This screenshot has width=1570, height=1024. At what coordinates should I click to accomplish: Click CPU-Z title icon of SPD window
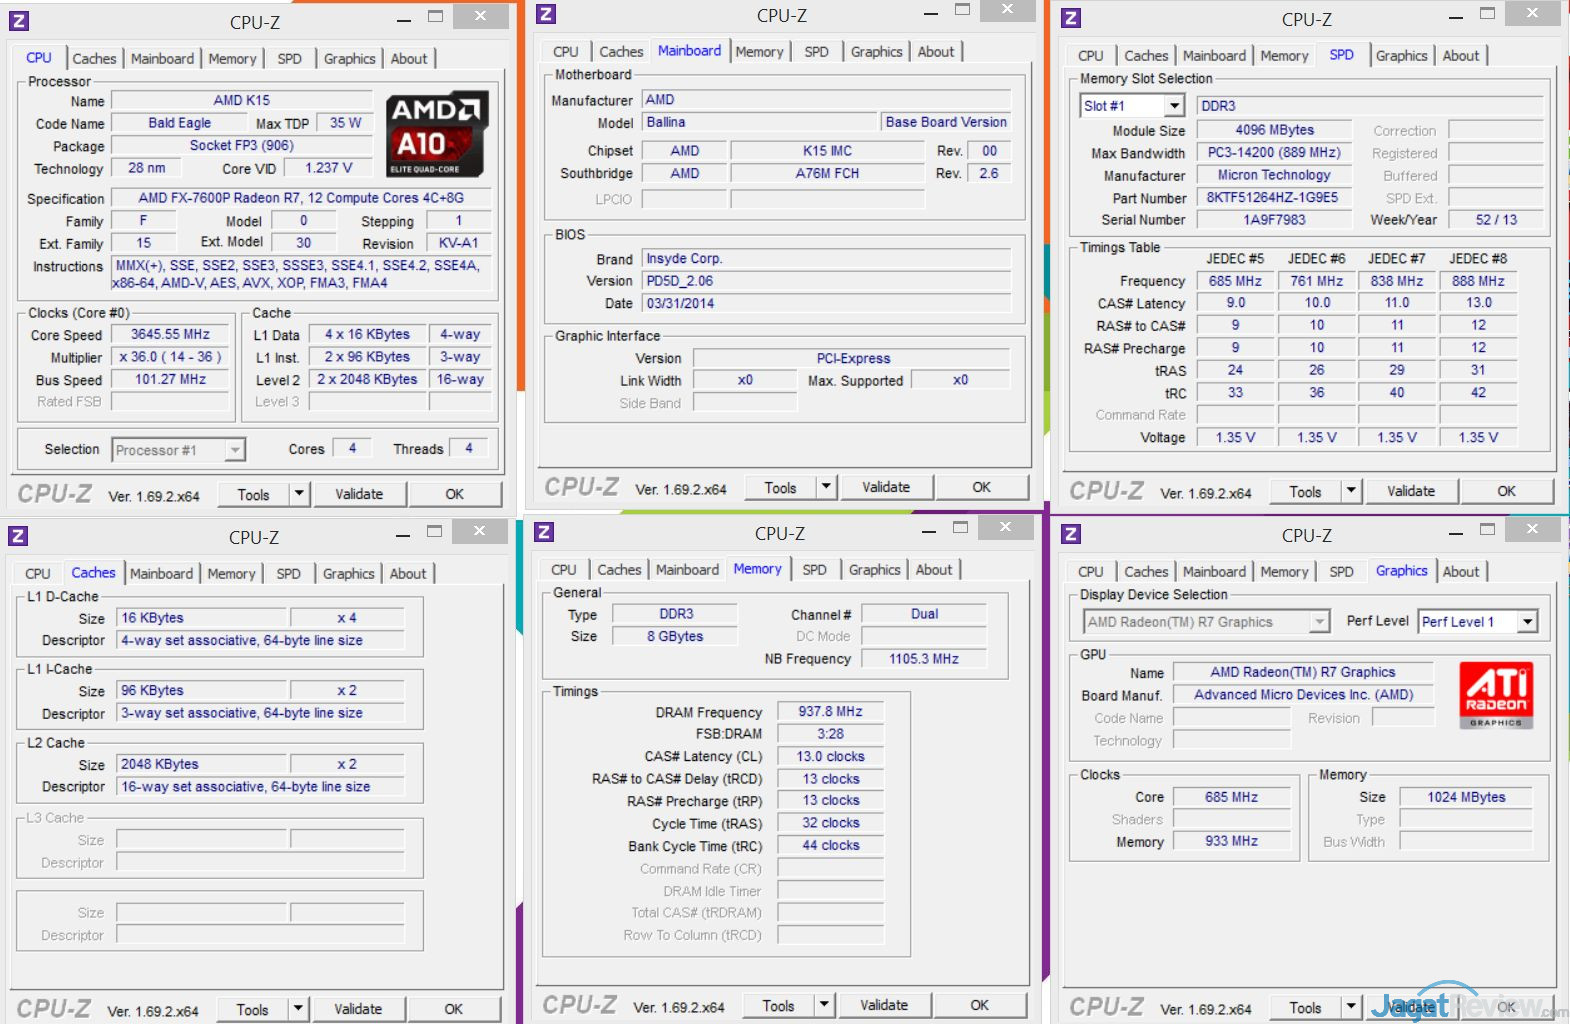[1071, 18]
